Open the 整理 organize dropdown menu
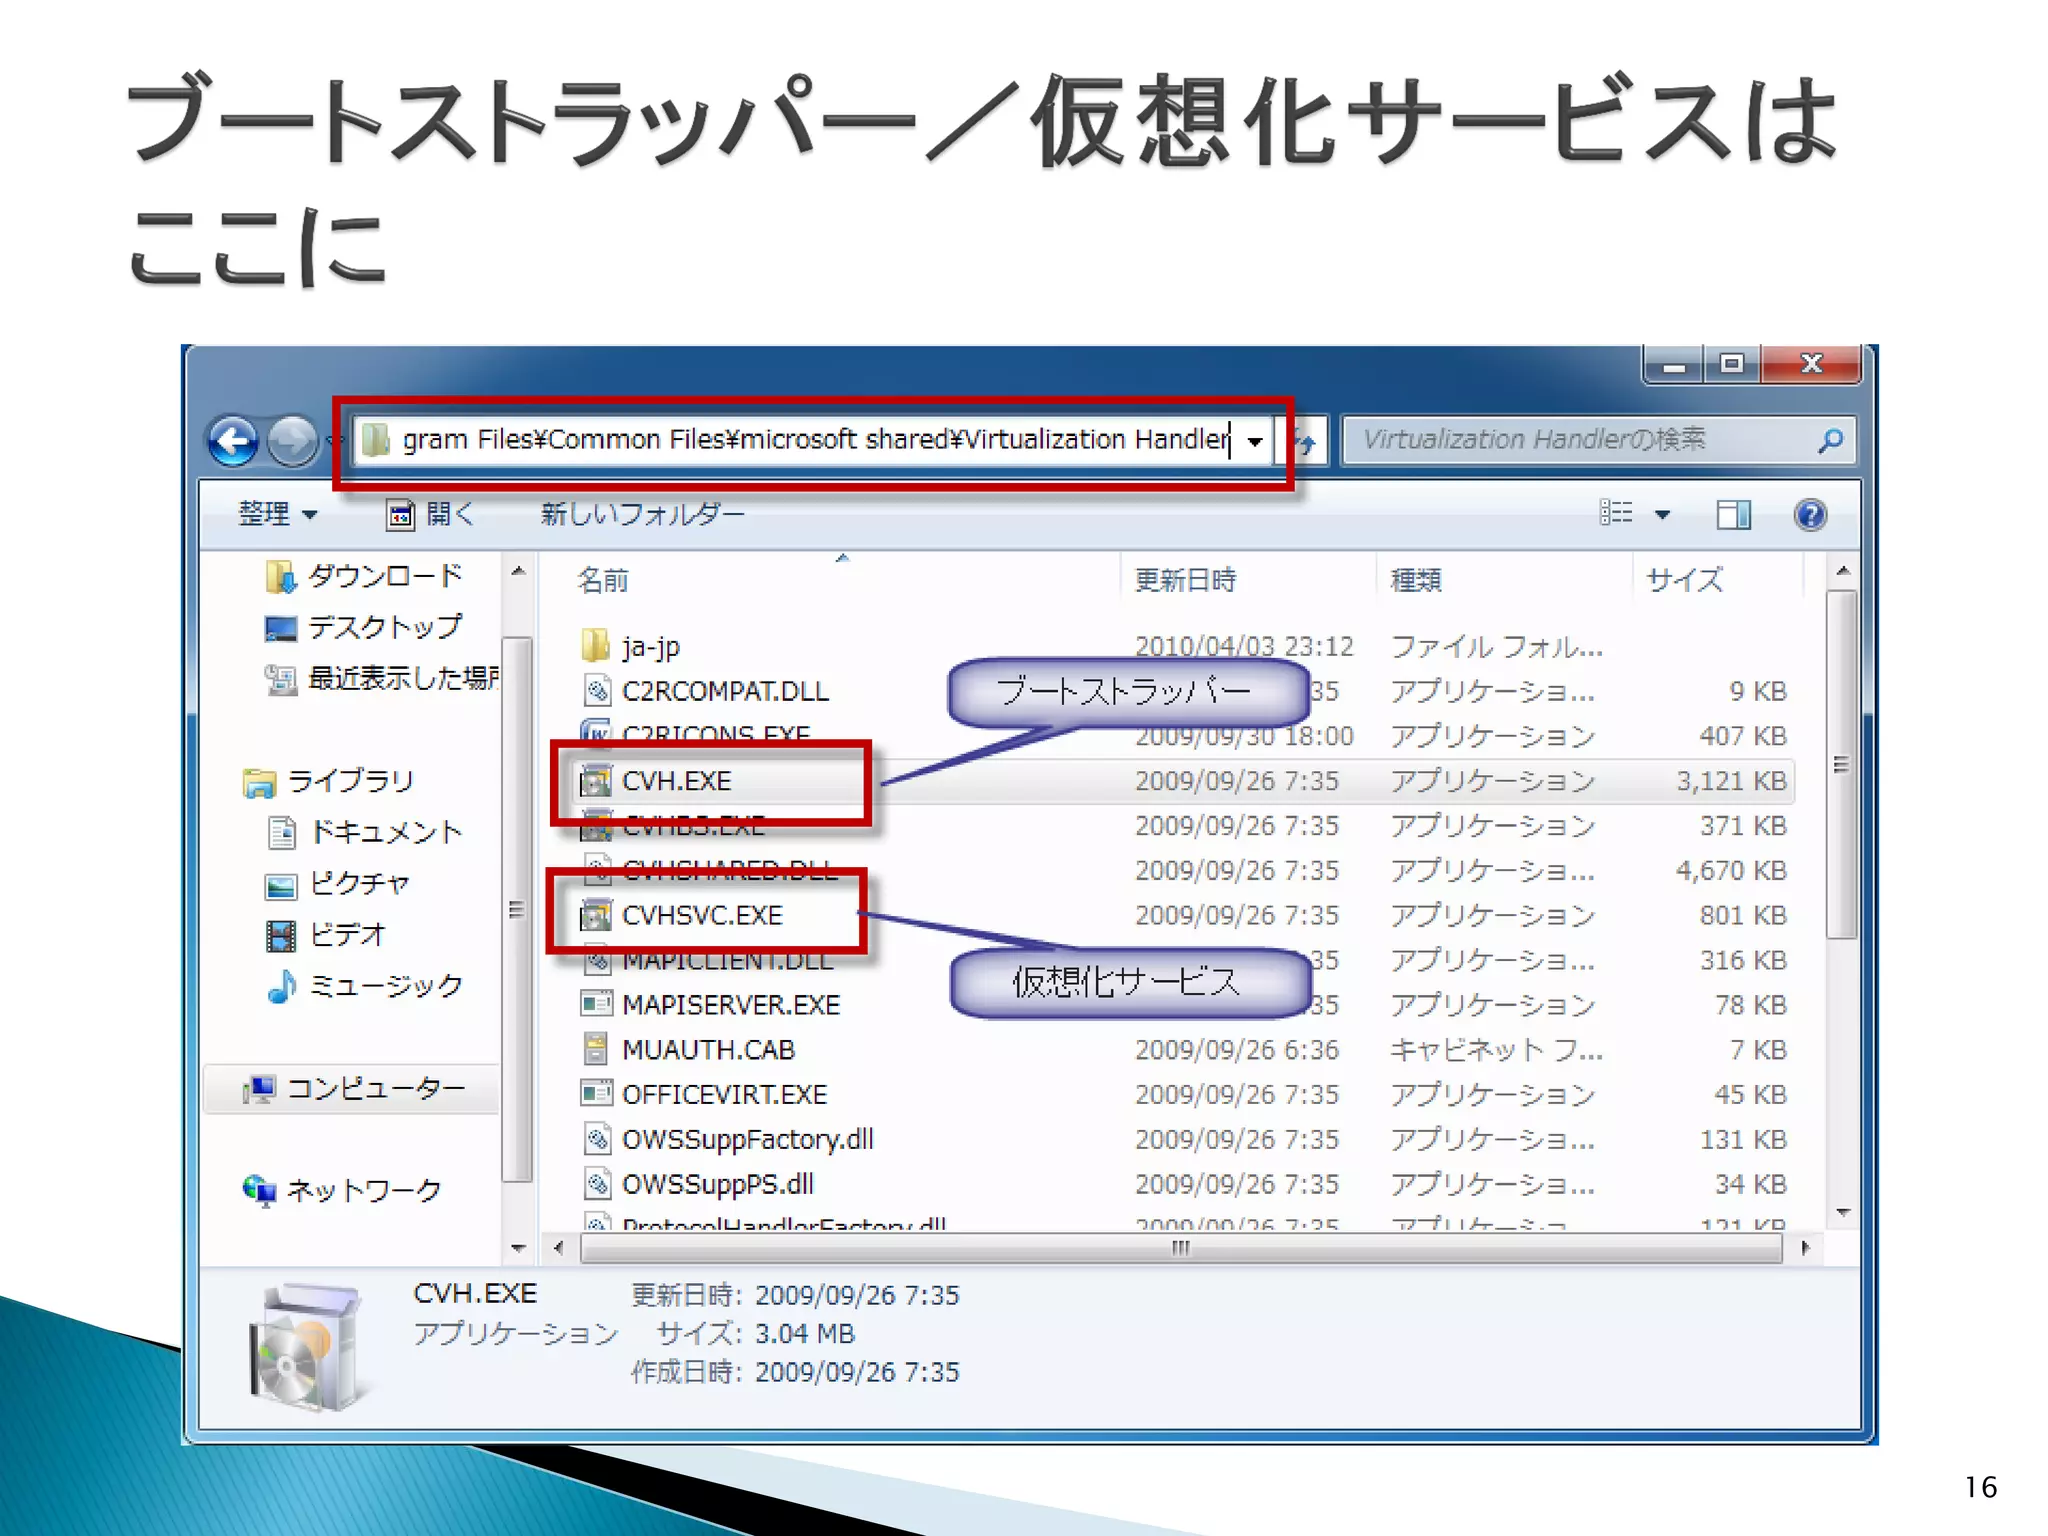 tap(277, 514)
